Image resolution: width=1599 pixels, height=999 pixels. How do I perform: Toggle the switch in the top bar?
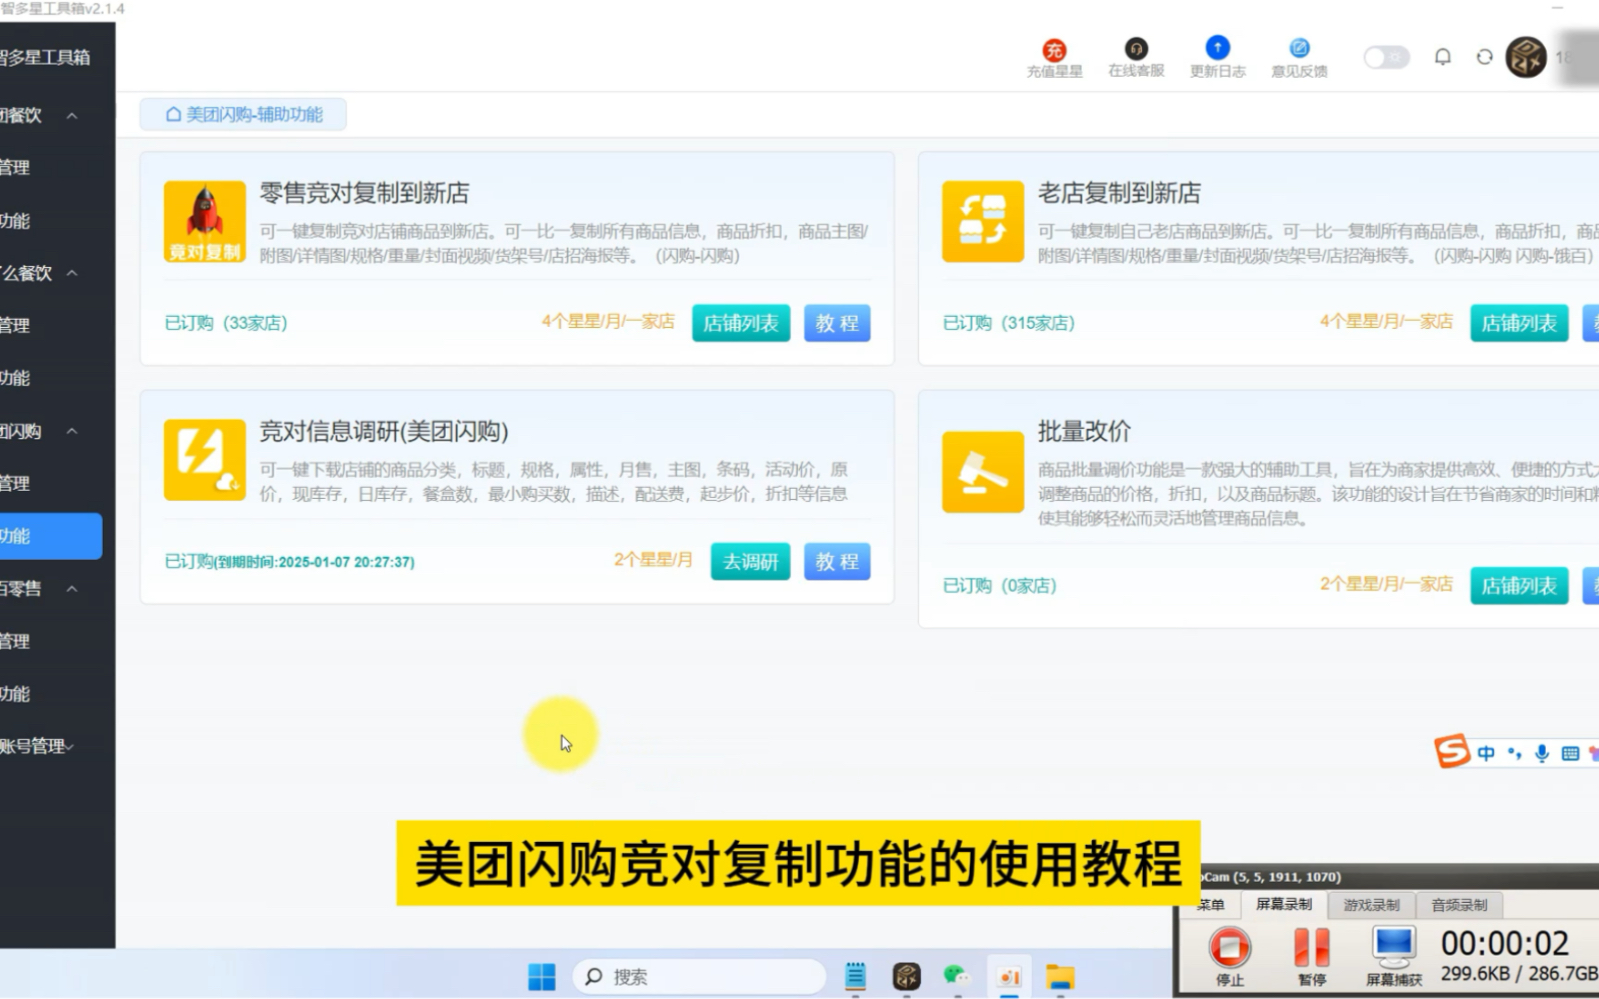[1386, 57]
